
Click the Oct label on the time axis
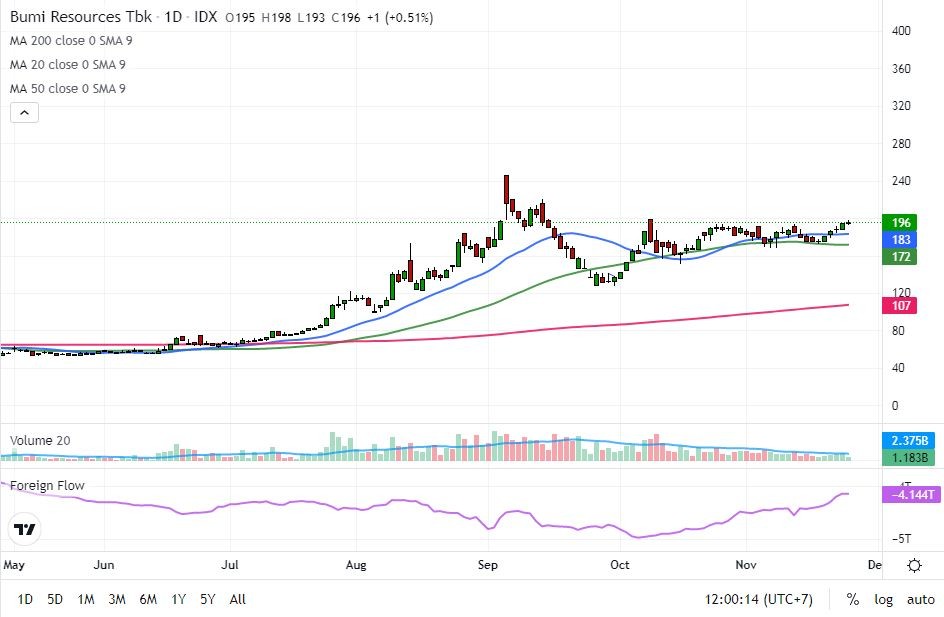tap(620, 565)
